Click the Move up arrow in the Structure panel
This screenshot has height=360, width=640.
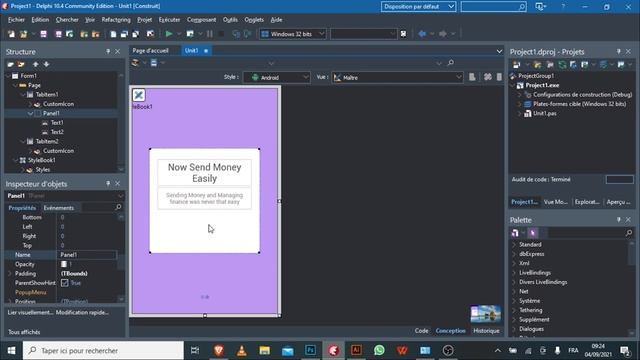point(36,64)
